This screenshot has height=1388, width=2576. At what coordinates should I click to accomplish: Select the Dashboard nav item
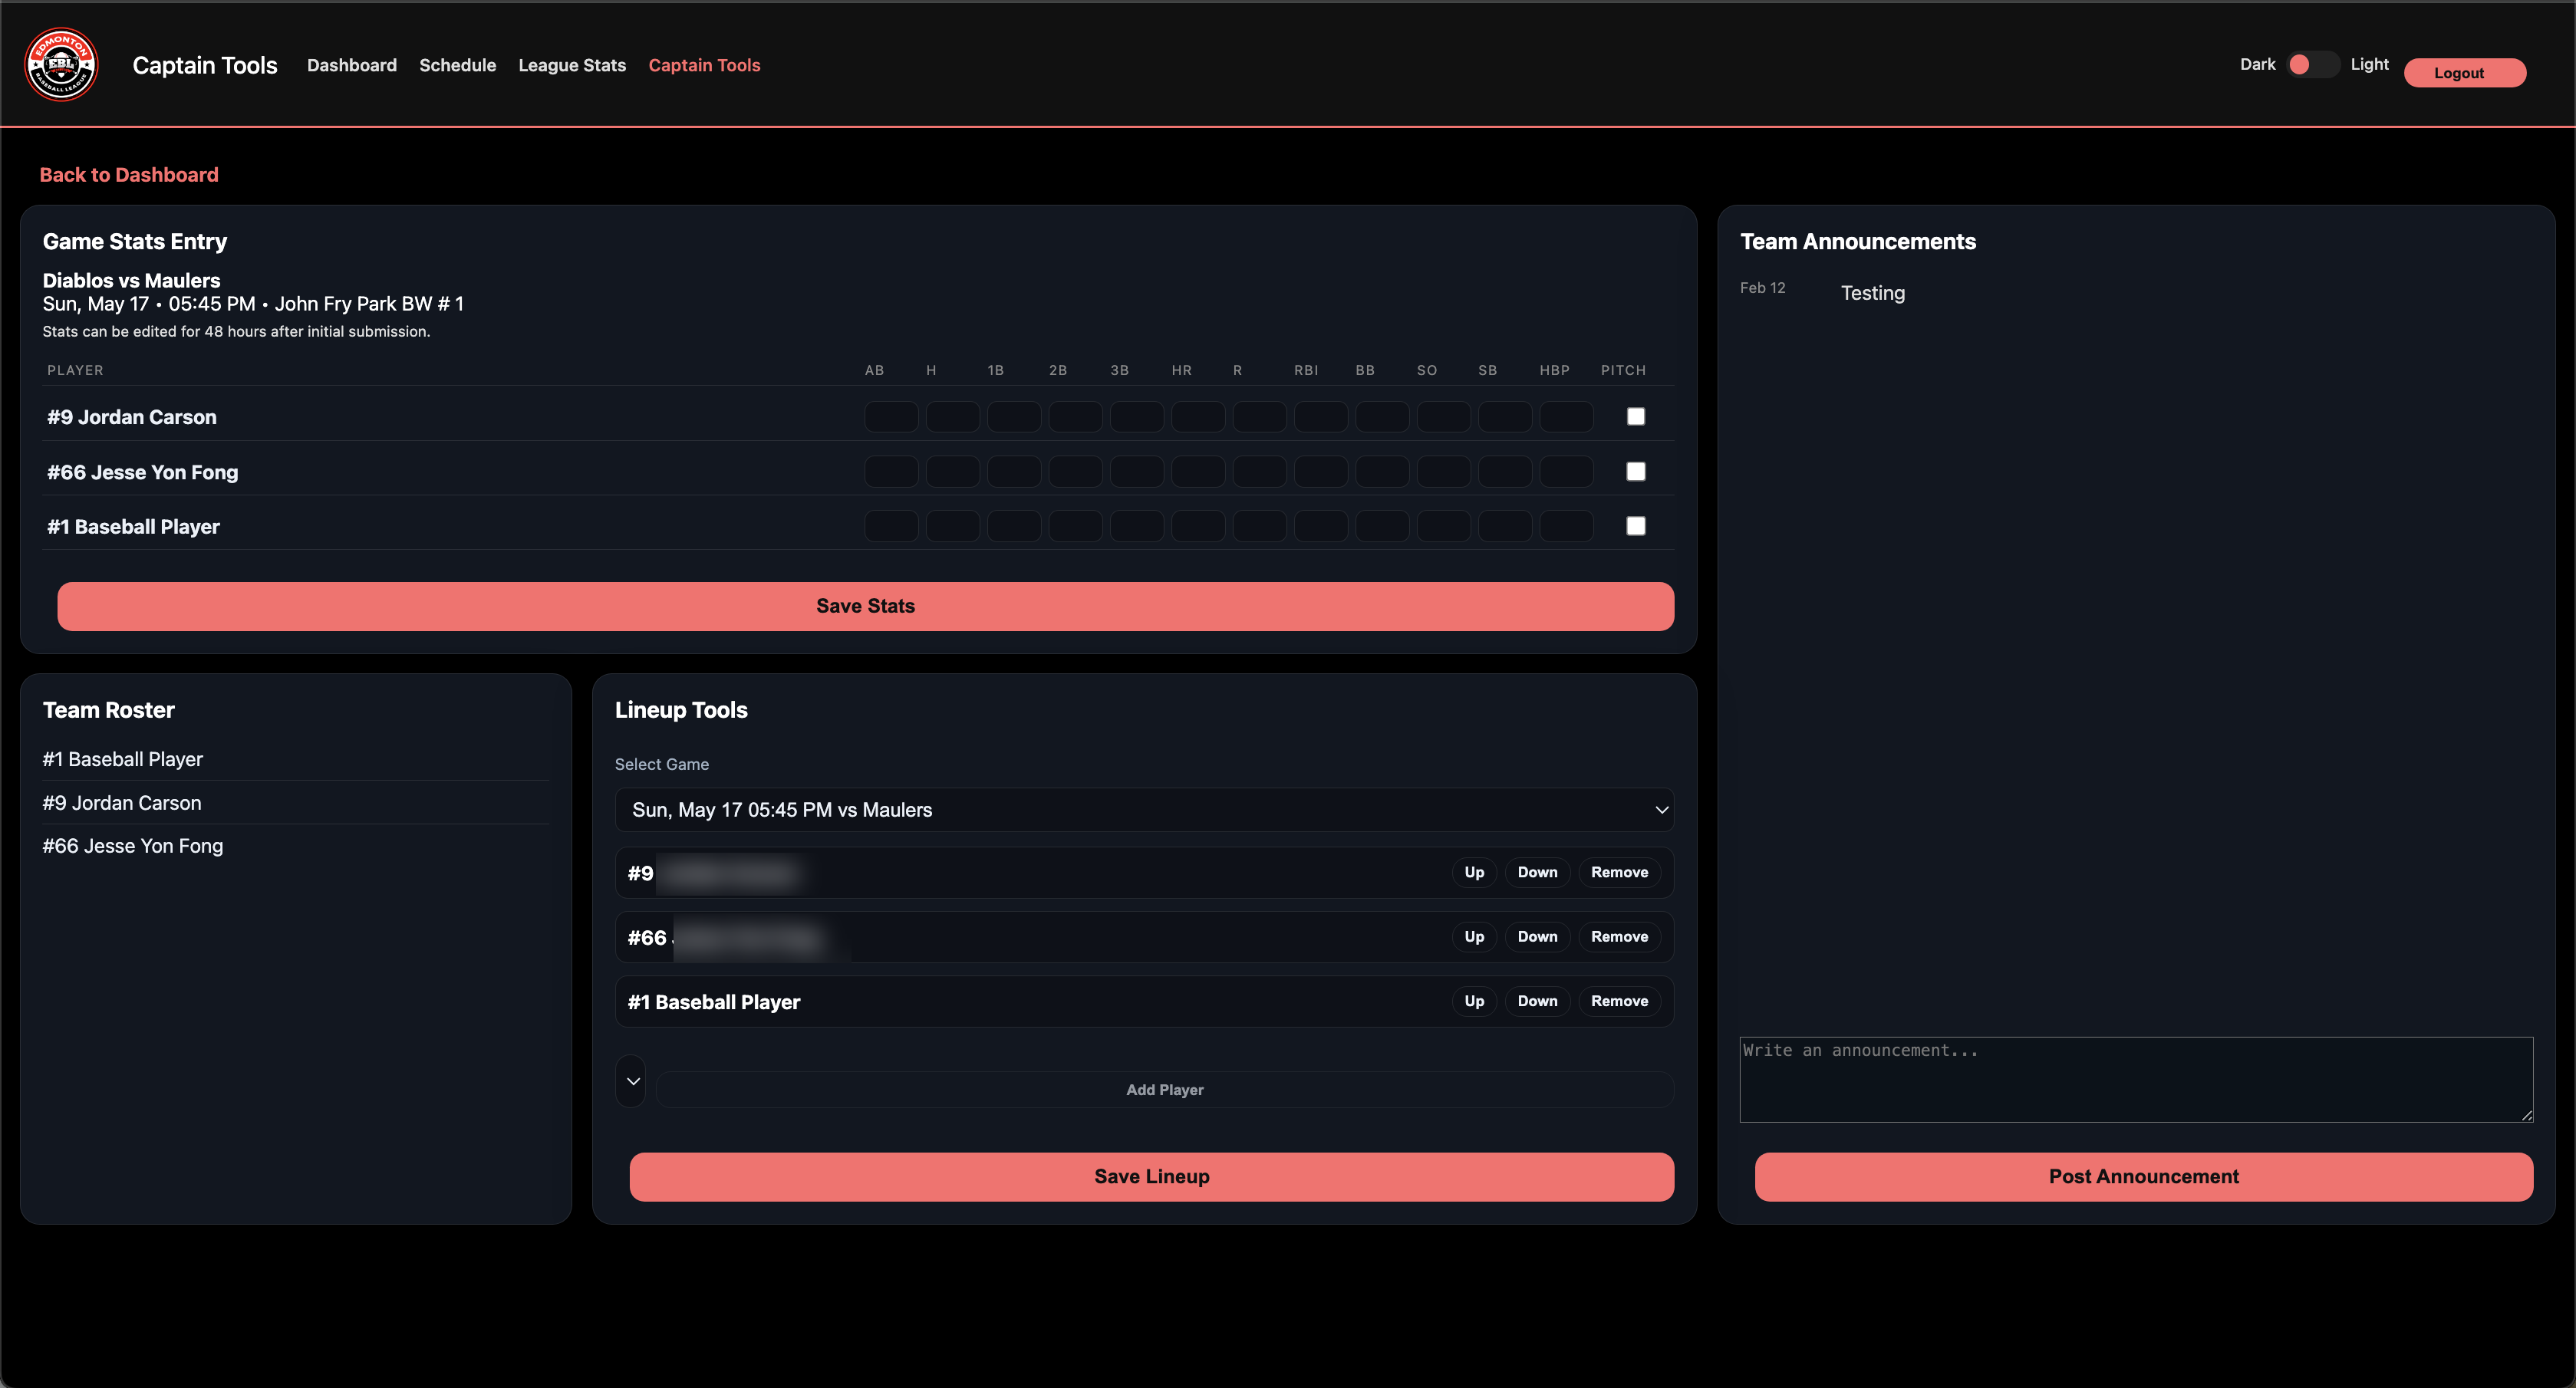pyautogui.click(x=351, y=65)
